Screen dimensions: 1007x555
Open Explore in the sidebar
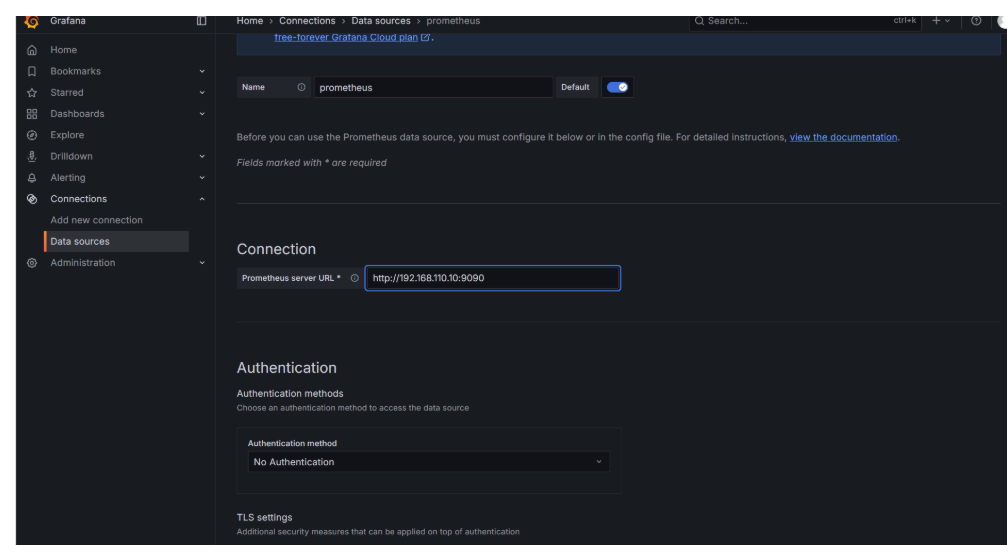coord(67,135)
